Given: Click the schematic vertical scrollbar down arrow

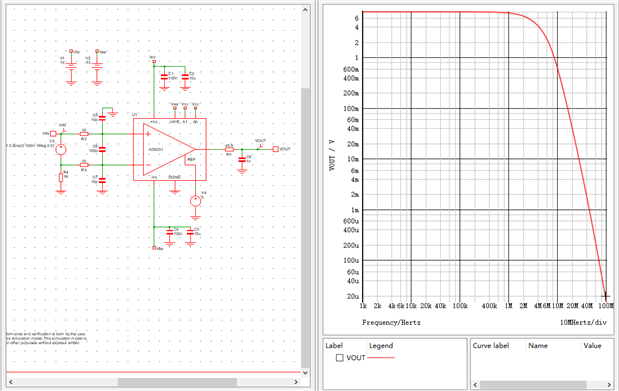Looking at the screenshot, I should (305, 372).
